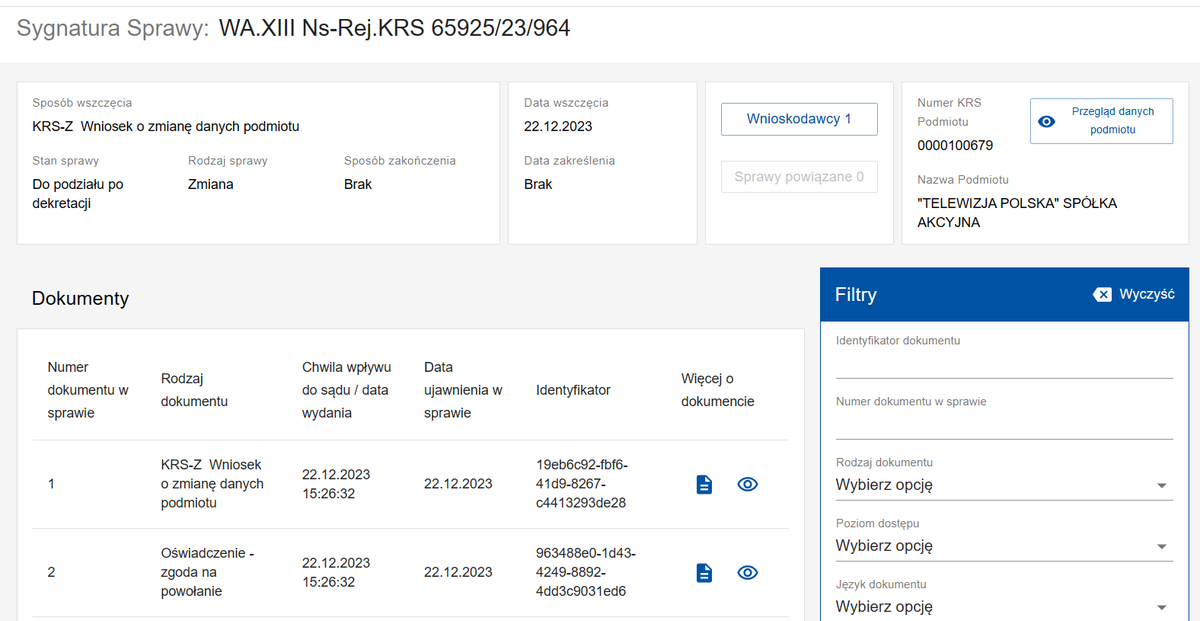Viewport: 1200px width, 621px height.
Task: Expand the Język dokumentu dropdown
Action: [1004, 607]
